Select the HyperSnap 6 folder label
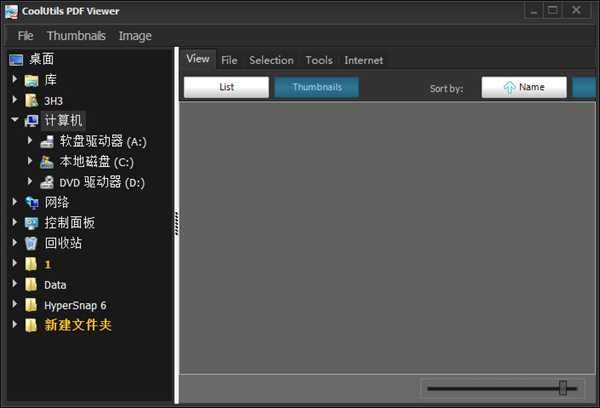 (75, 306)
